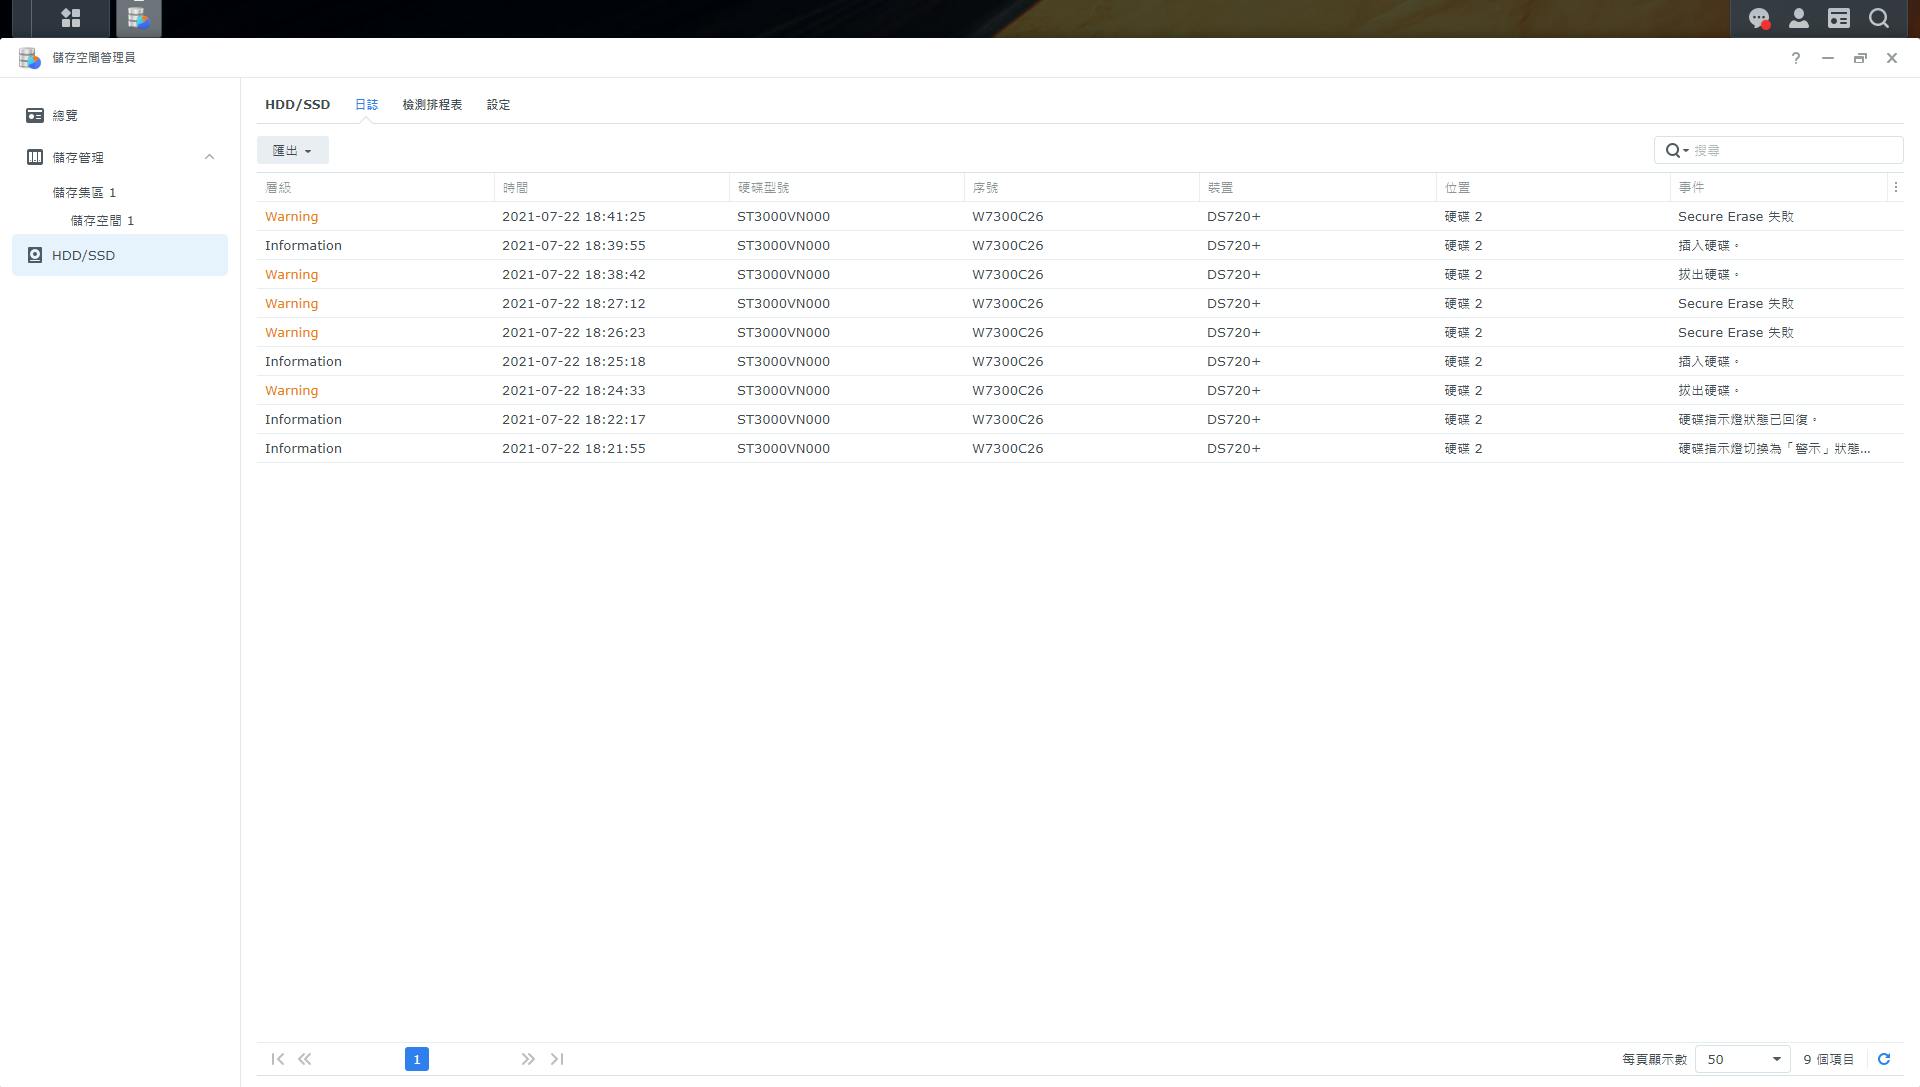This screenshot has height=1087, width=1920.
Task: Click the help question mark icon
Action: (x=1795, y=58)
